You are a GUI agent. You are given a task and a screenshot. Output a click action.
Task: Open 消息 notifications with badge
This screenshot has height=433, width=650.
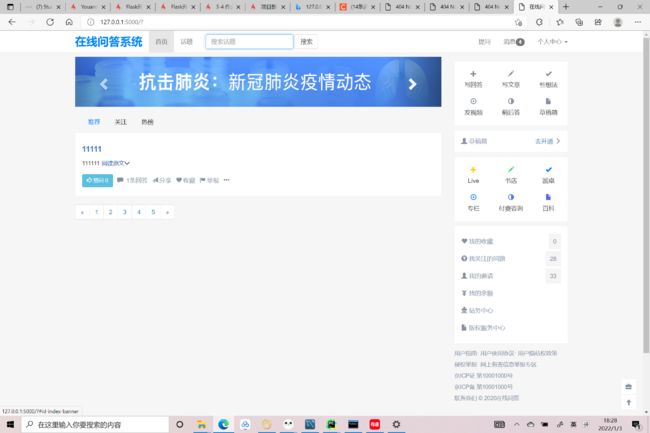point(514,41)
